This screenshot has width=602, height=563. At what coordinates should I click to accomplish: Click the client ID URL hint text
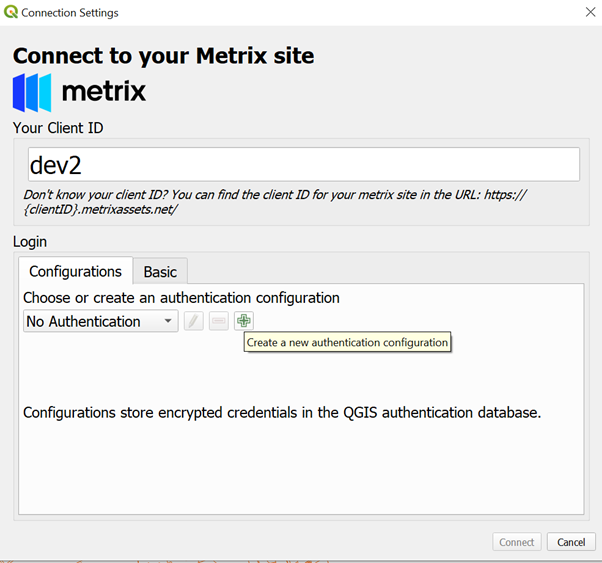coord(275,202)
